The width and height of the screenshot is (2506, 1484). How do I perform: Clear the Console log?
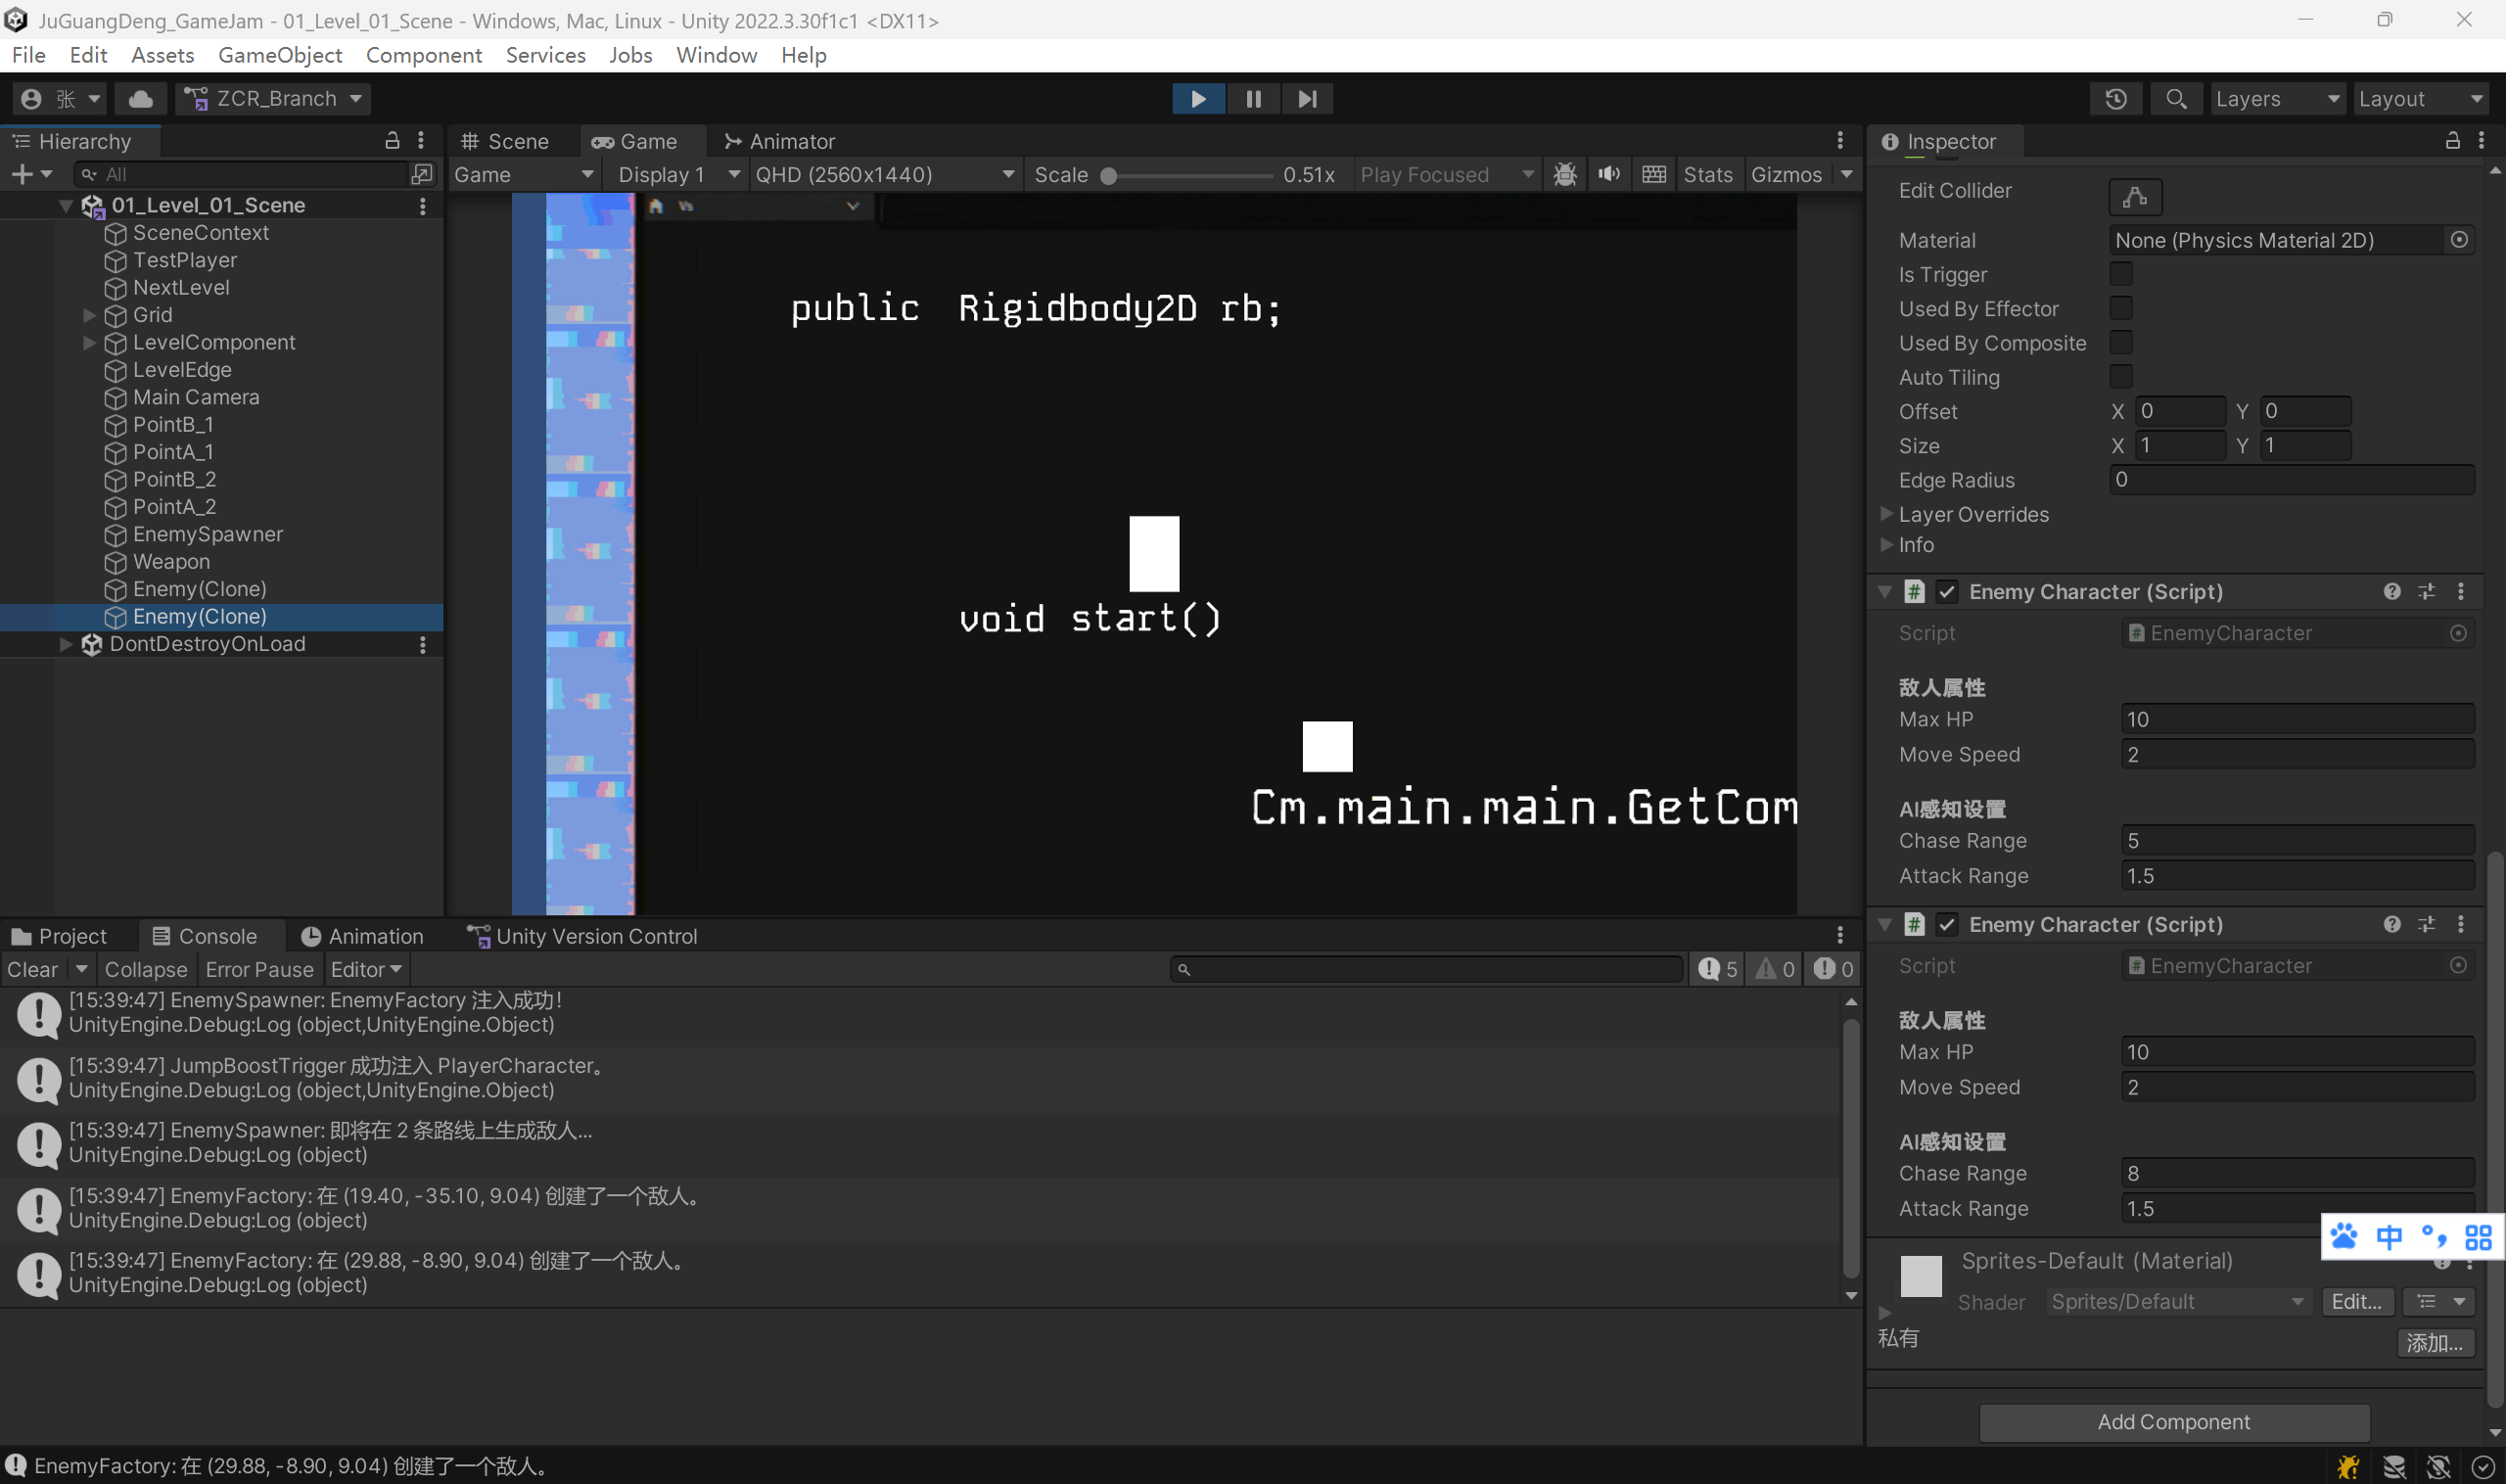tap(33, 969)
